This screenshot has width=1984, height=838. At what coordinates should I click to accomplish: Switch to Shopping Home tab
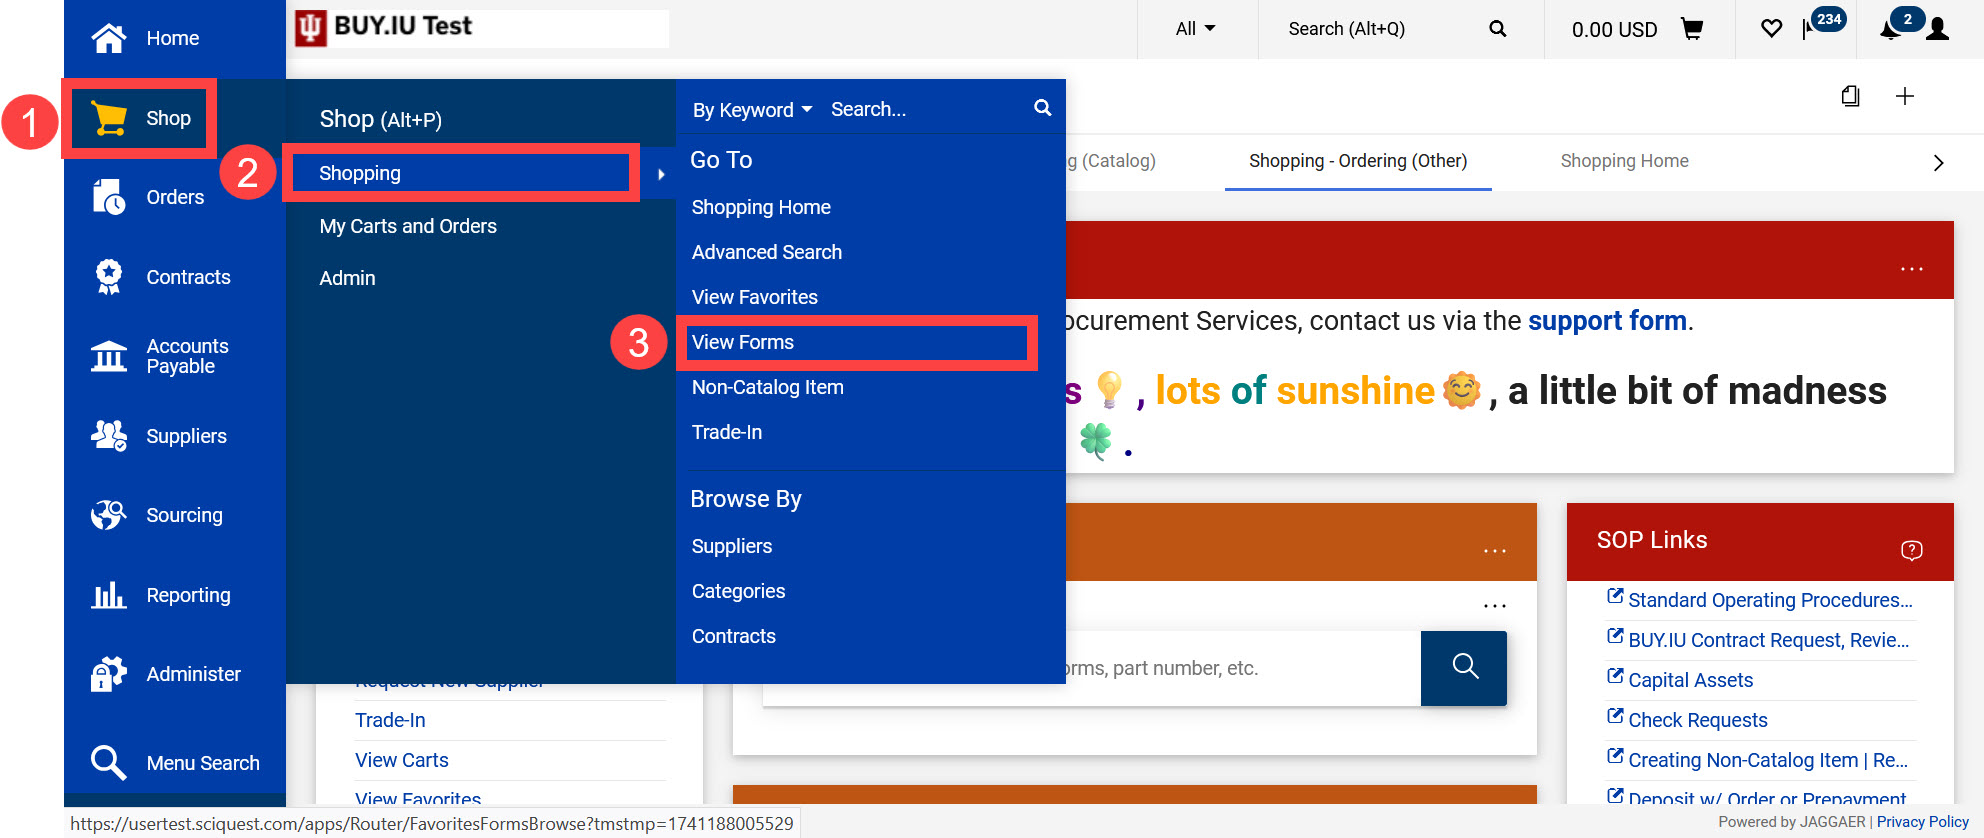tap(1624, 161)
